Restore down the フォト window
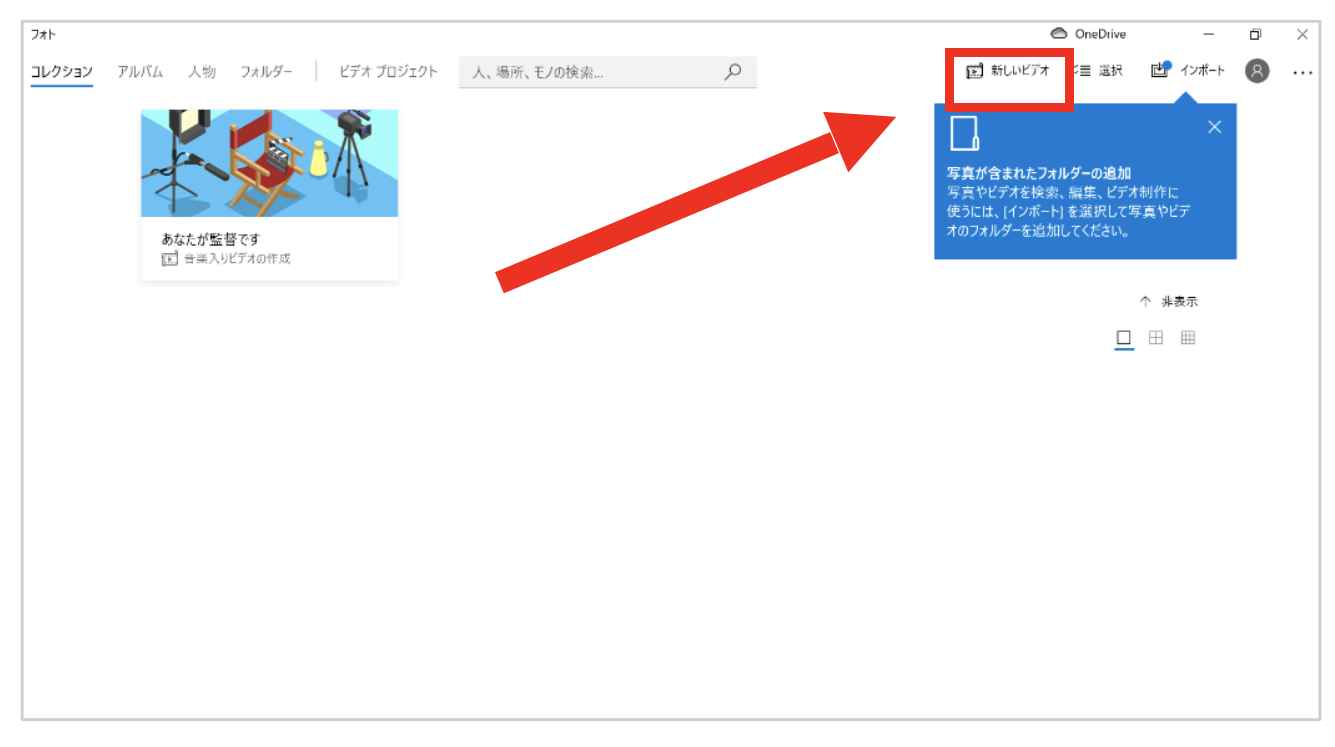Screen dimensions: 1335x747 (x=1255, y=34)
